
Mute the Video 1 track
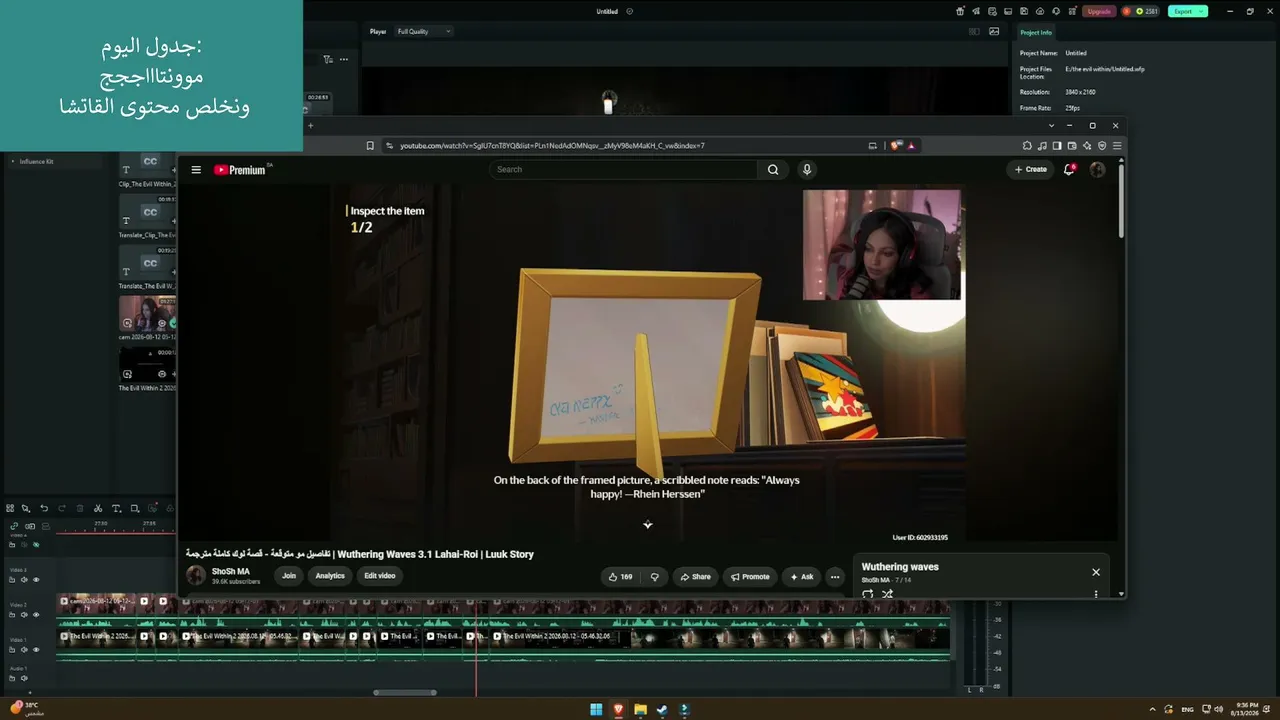[24, 650]
